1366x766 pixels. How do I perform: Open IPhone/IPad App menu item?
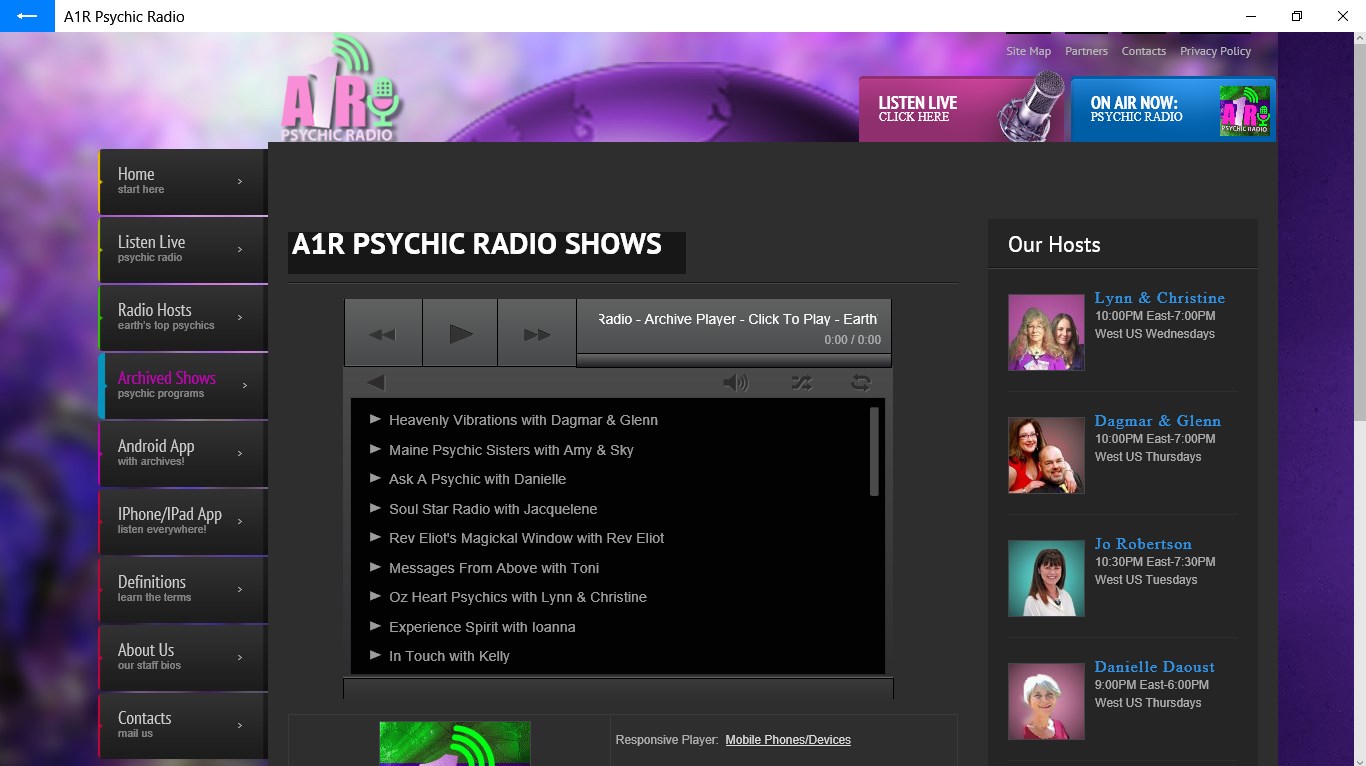[x=183, y=521]
